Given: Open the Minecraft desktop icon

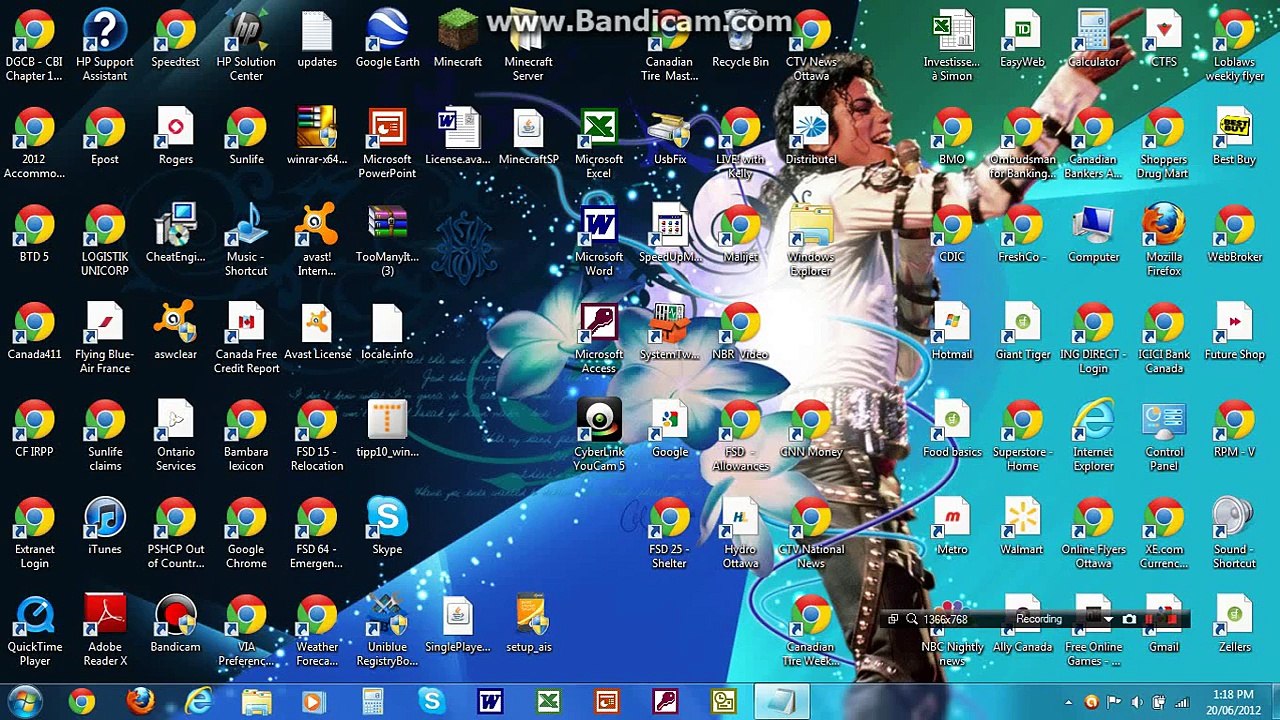Looking at the screenshot, I should (458, 40).
